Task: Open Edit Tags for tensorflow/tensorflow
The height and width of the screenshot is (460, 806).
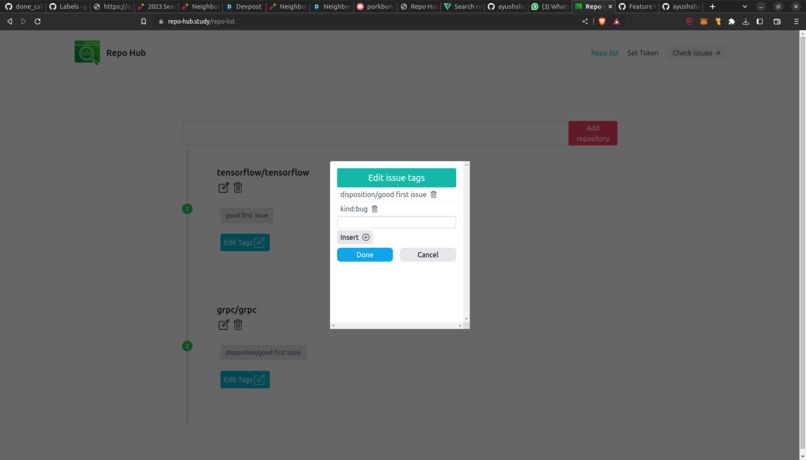Action: (245, 243)
